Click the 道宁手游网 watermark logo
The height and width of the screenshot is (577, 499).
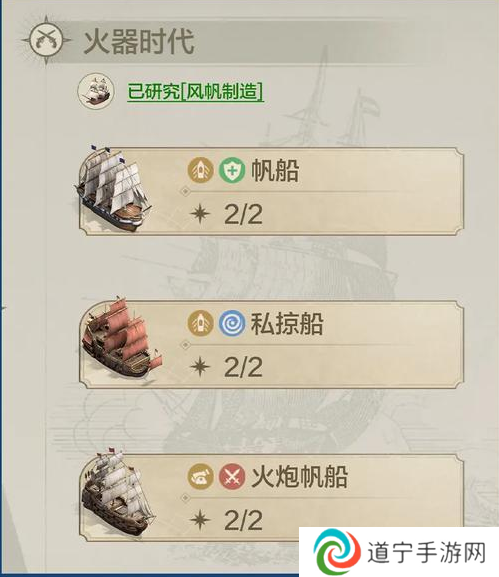point(400,552)
